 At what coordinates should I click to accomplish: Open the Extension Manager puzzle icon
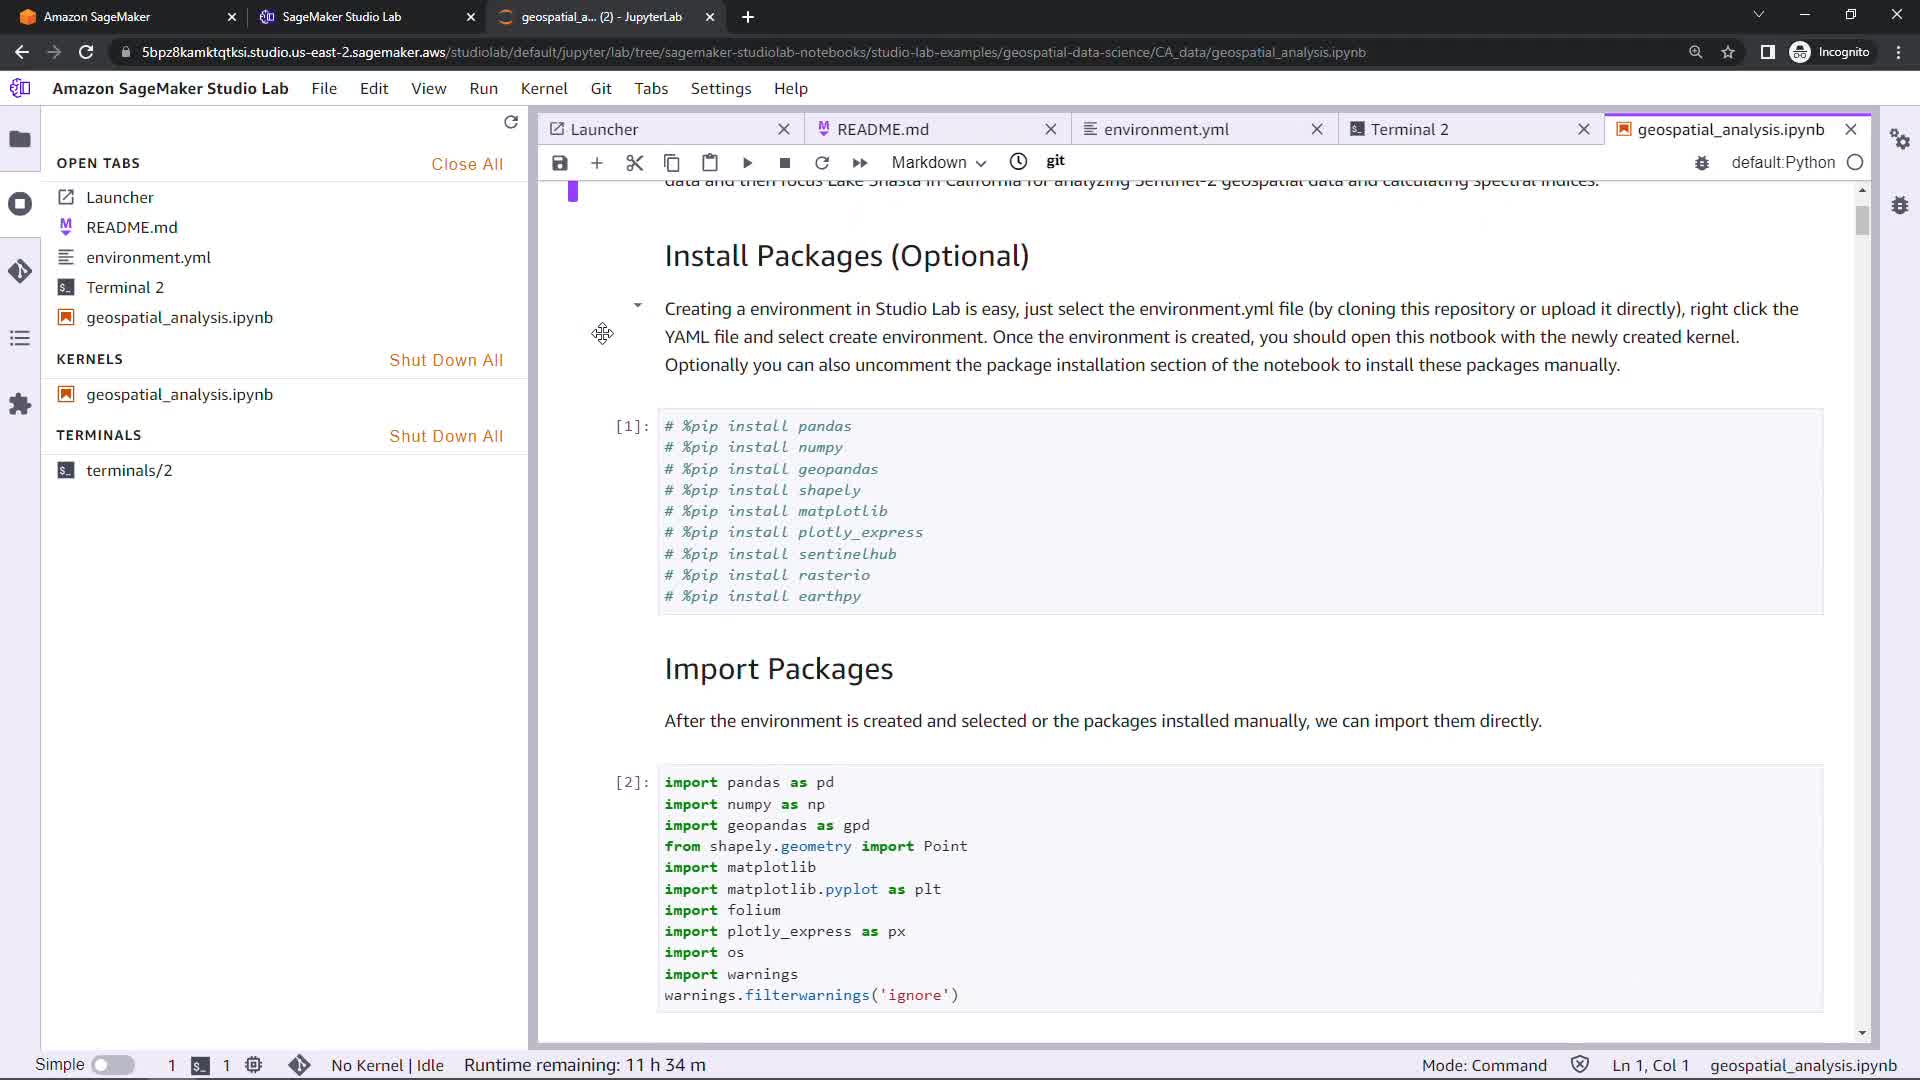pos(20,404)
